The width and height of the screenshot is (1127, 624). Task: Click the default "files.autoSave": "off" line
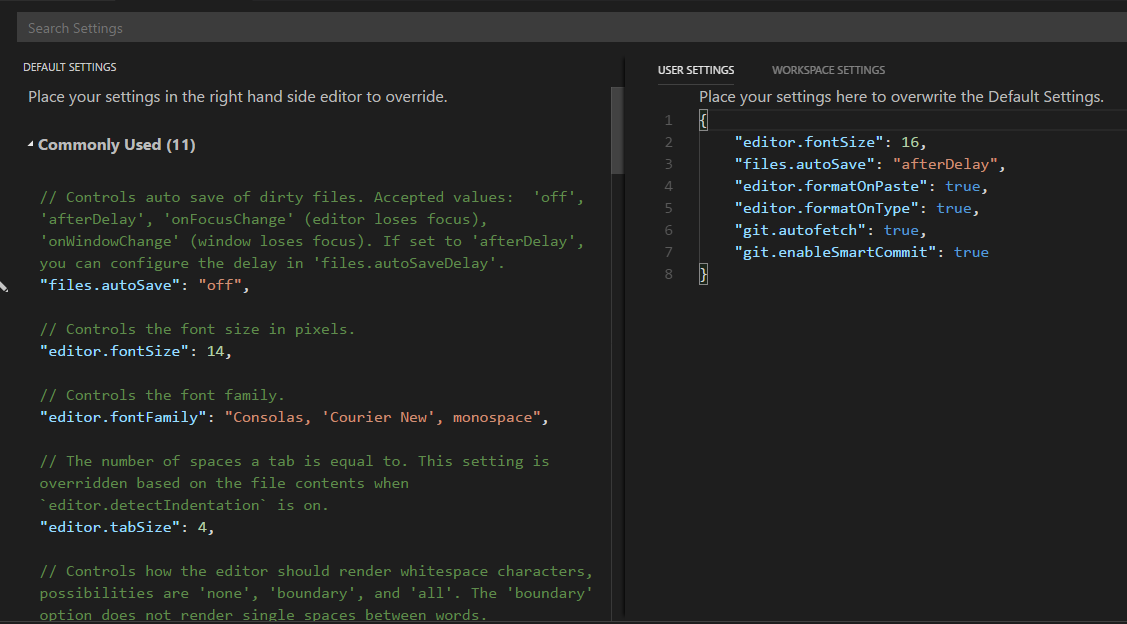pyautogui.click(x=144, y=285)
